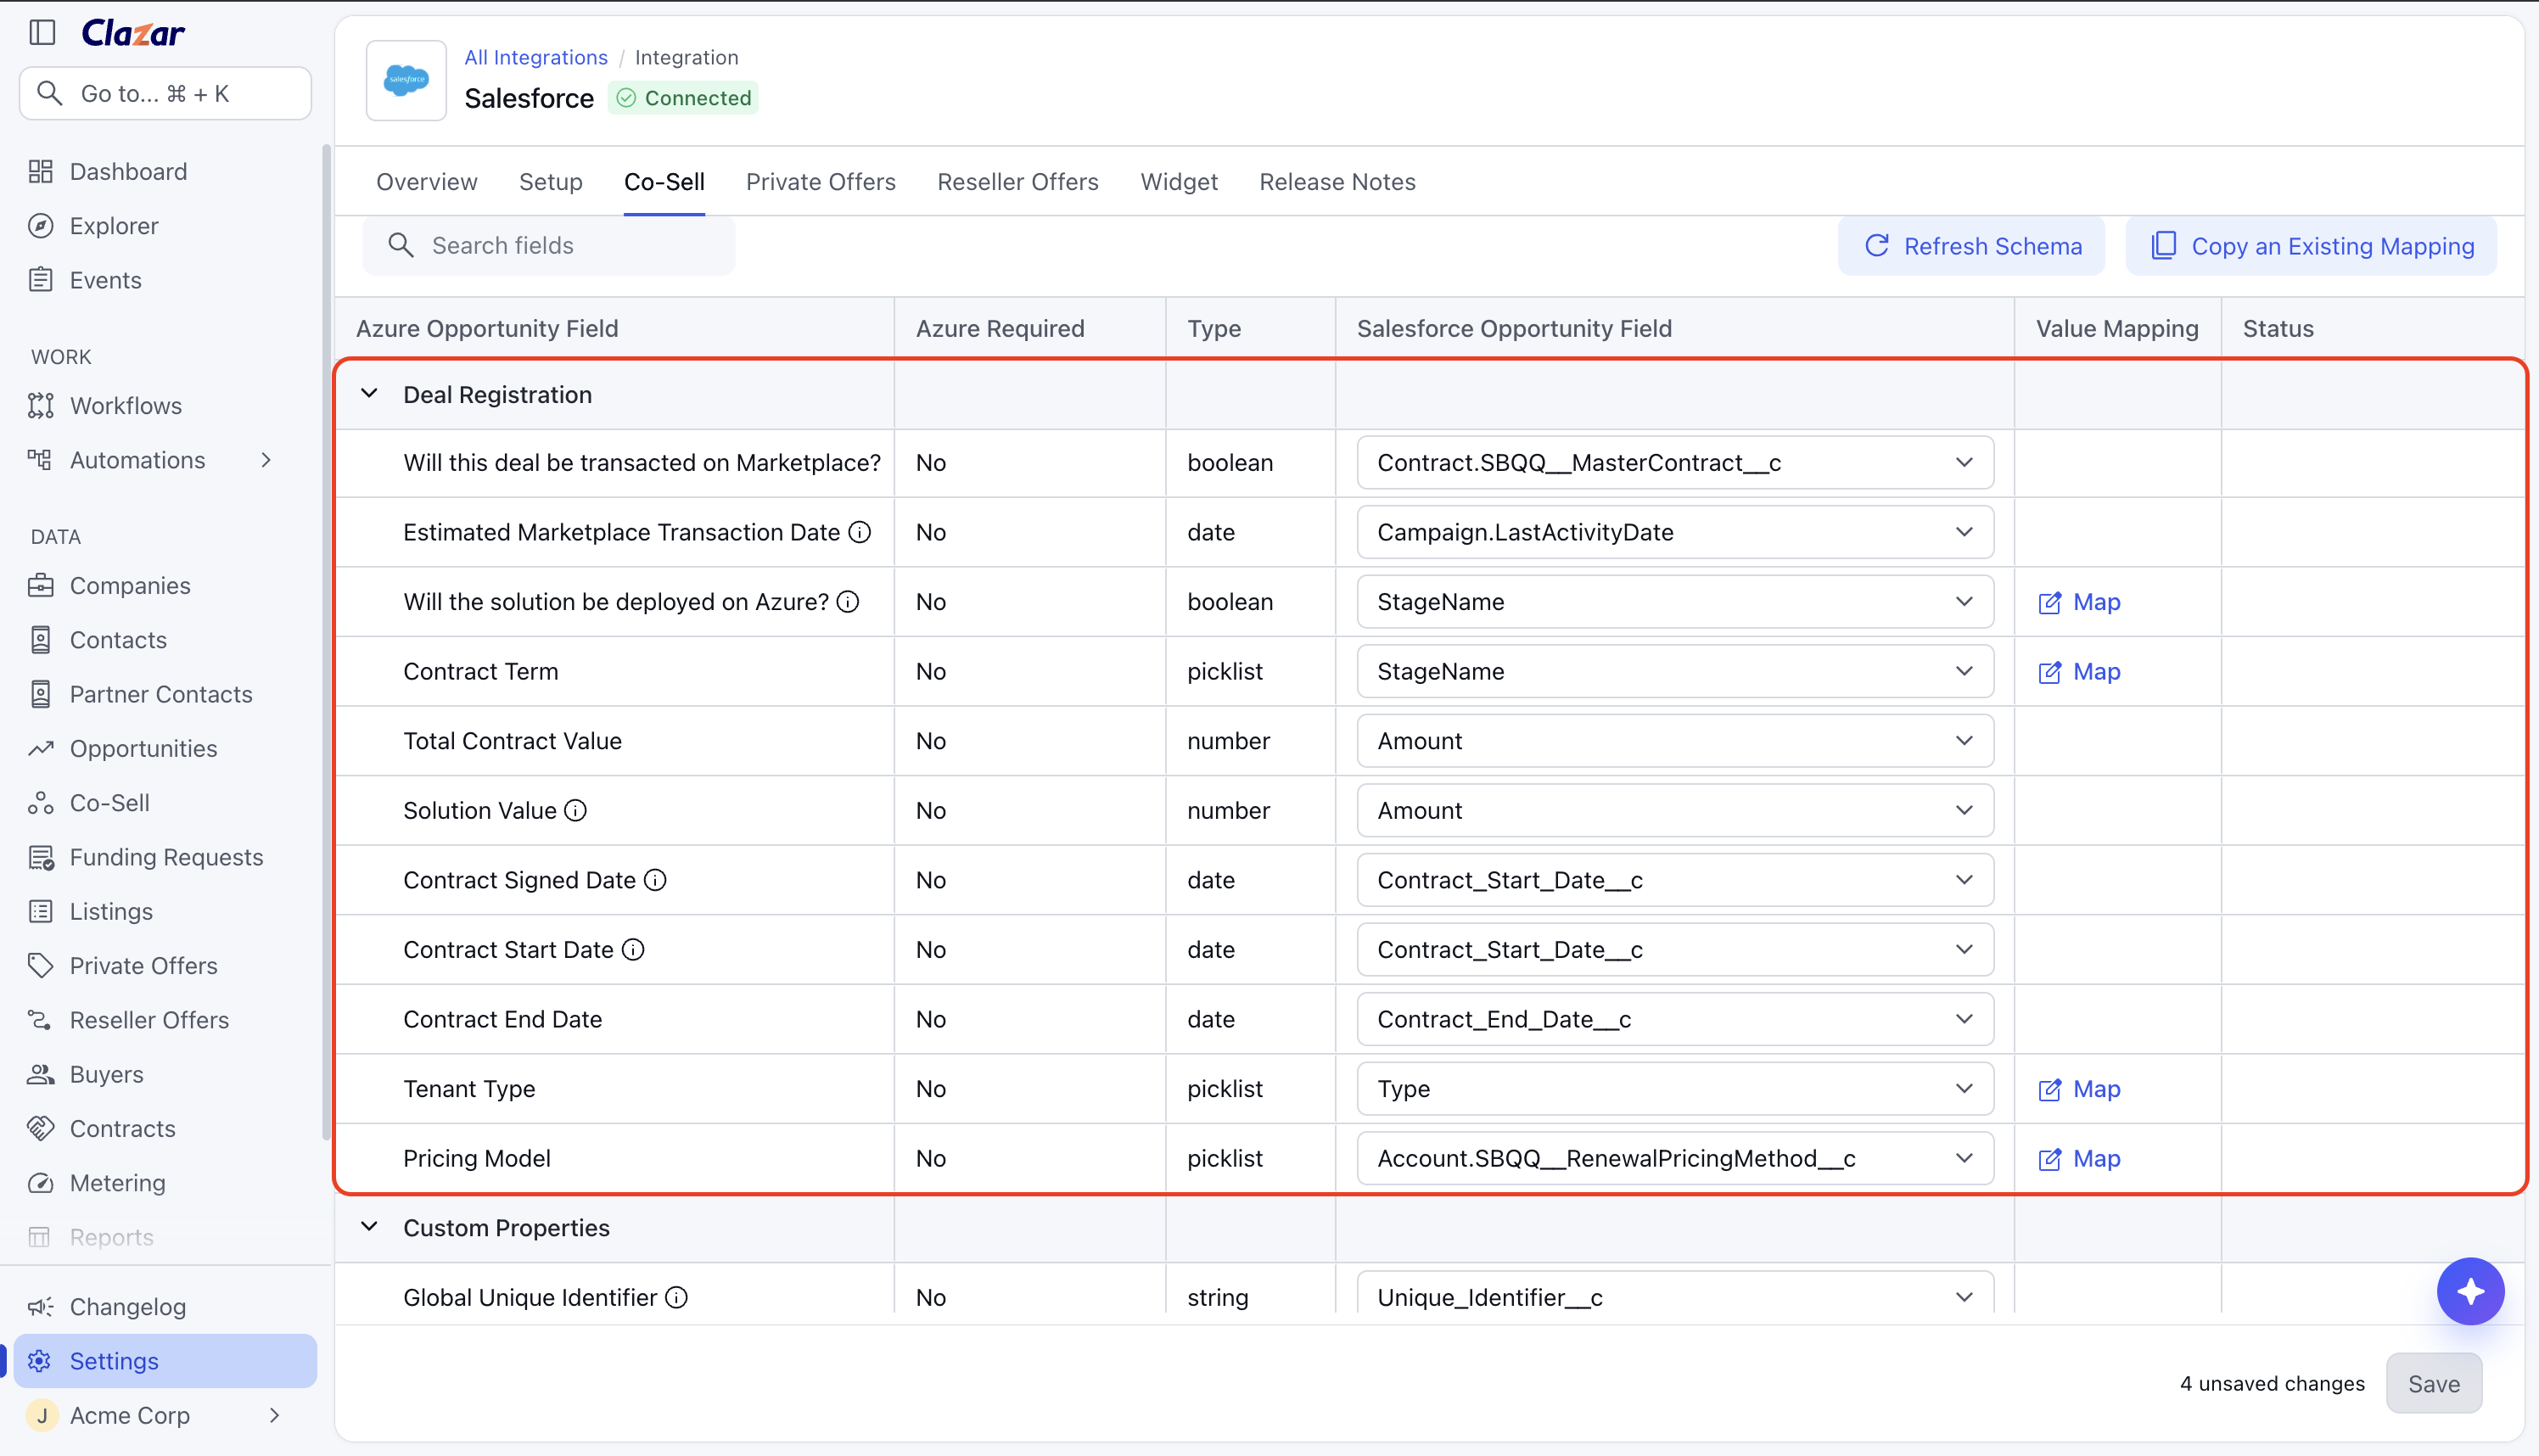Follow the All Integrations breadcrumb link
The height and width of the screenshot is (1456, 2539).
coord(536,57)
